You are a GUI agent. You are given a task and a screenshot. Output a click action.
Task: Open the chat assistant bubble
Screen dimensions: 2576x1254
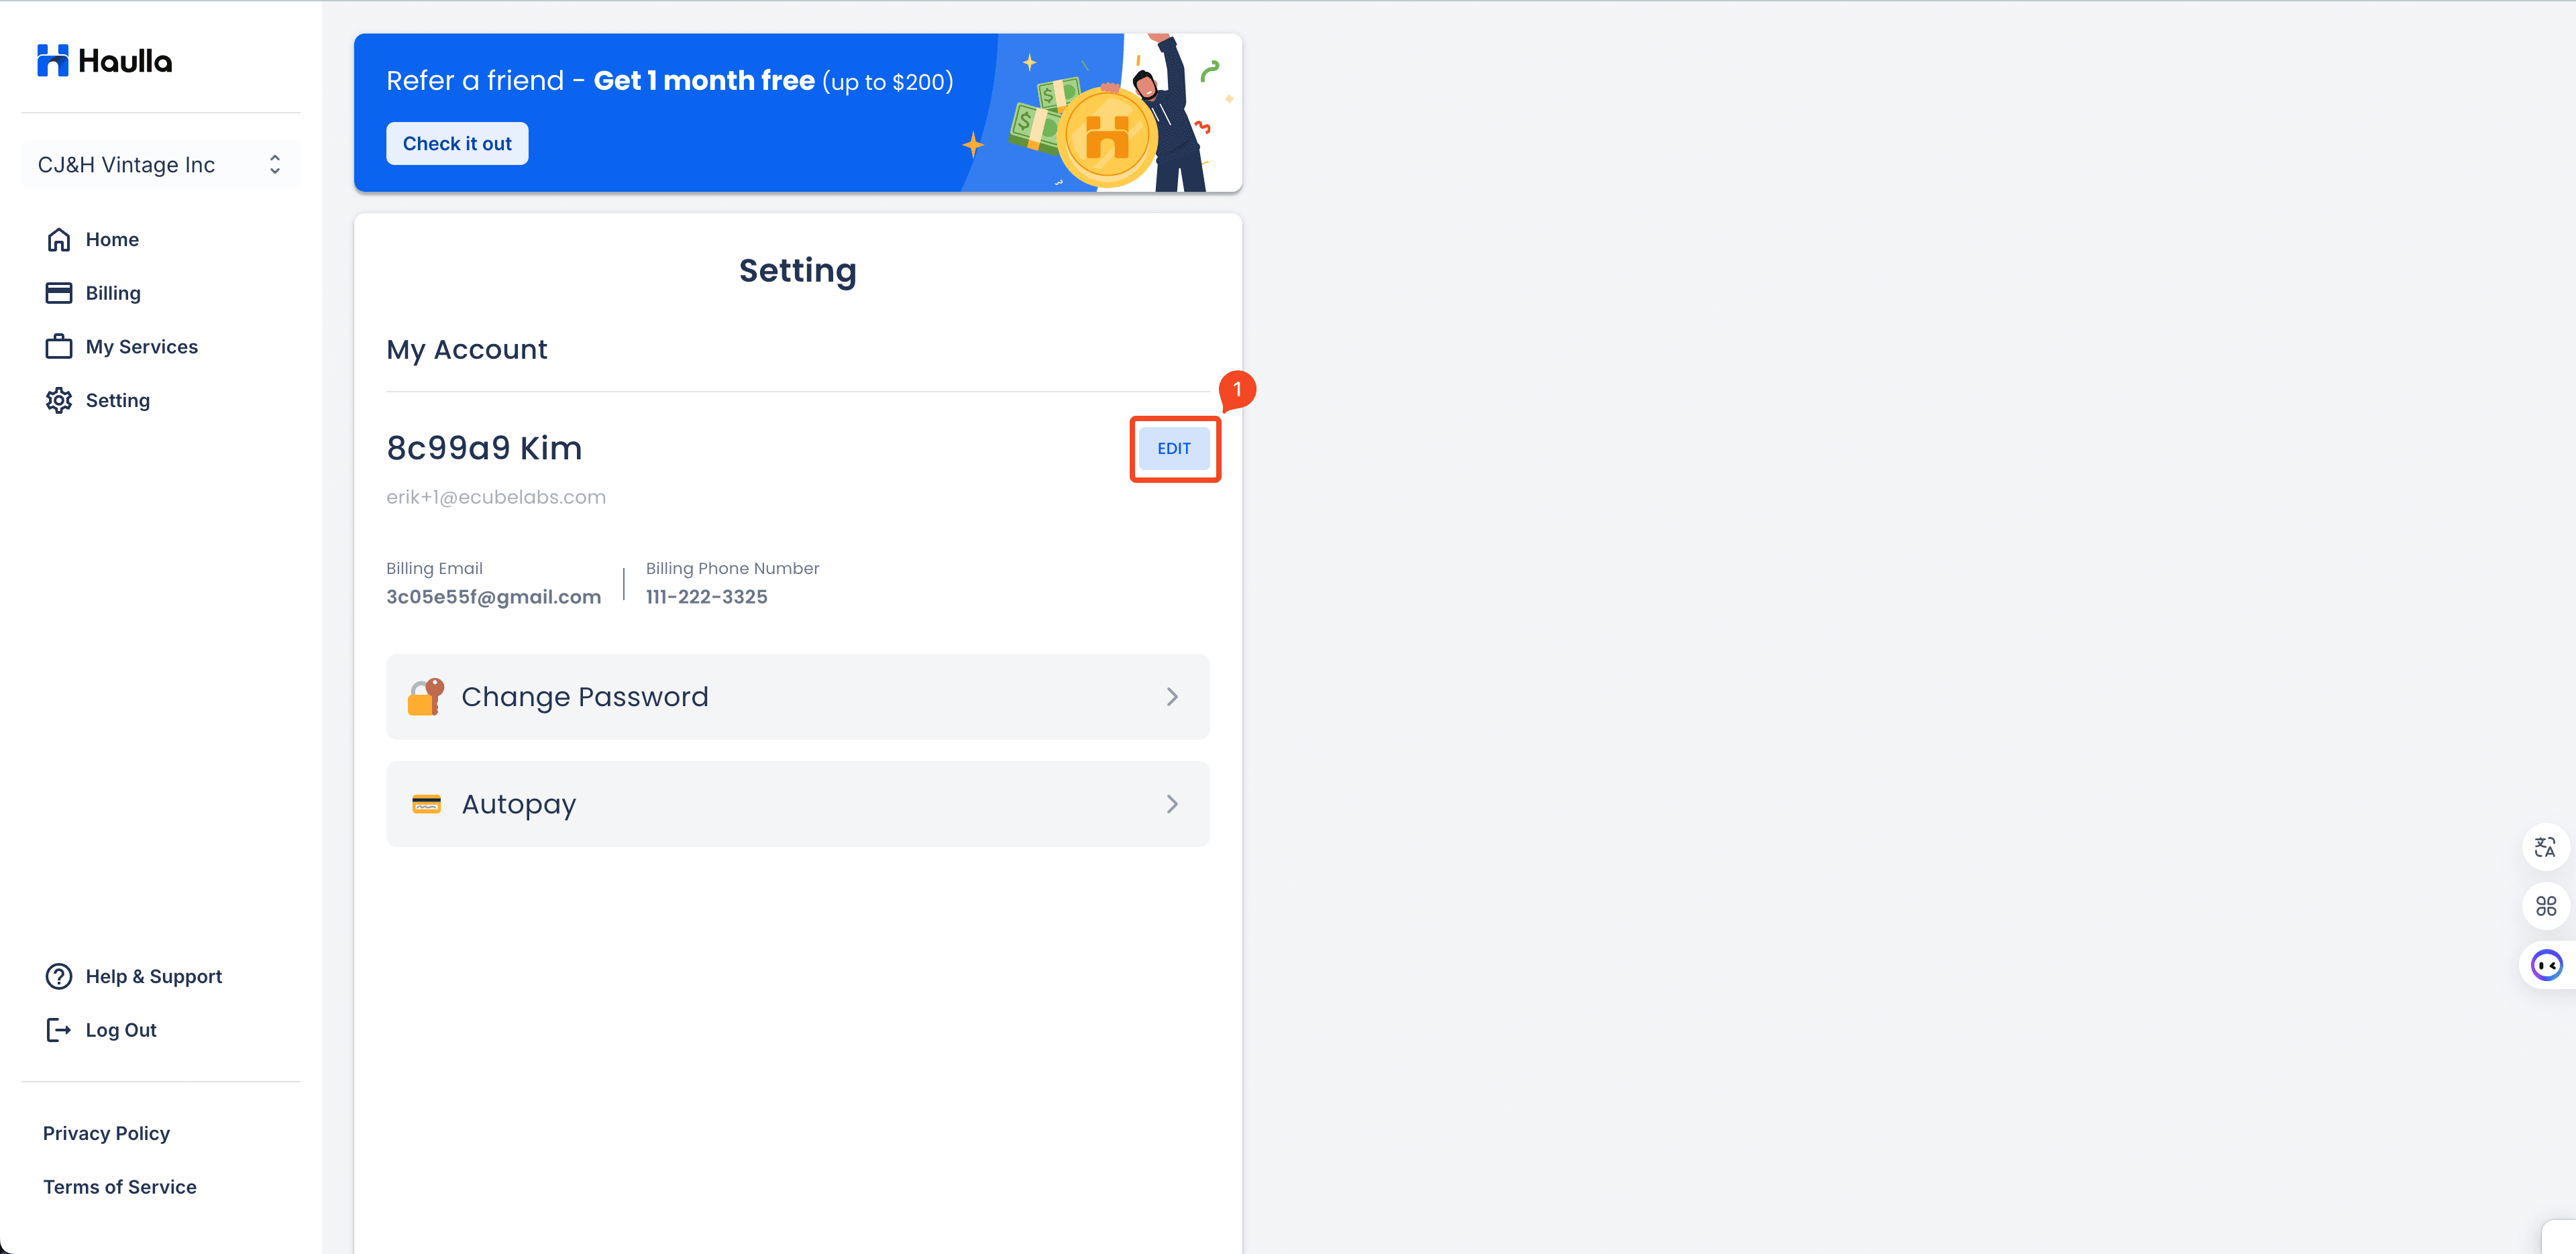pos(2546,965)
